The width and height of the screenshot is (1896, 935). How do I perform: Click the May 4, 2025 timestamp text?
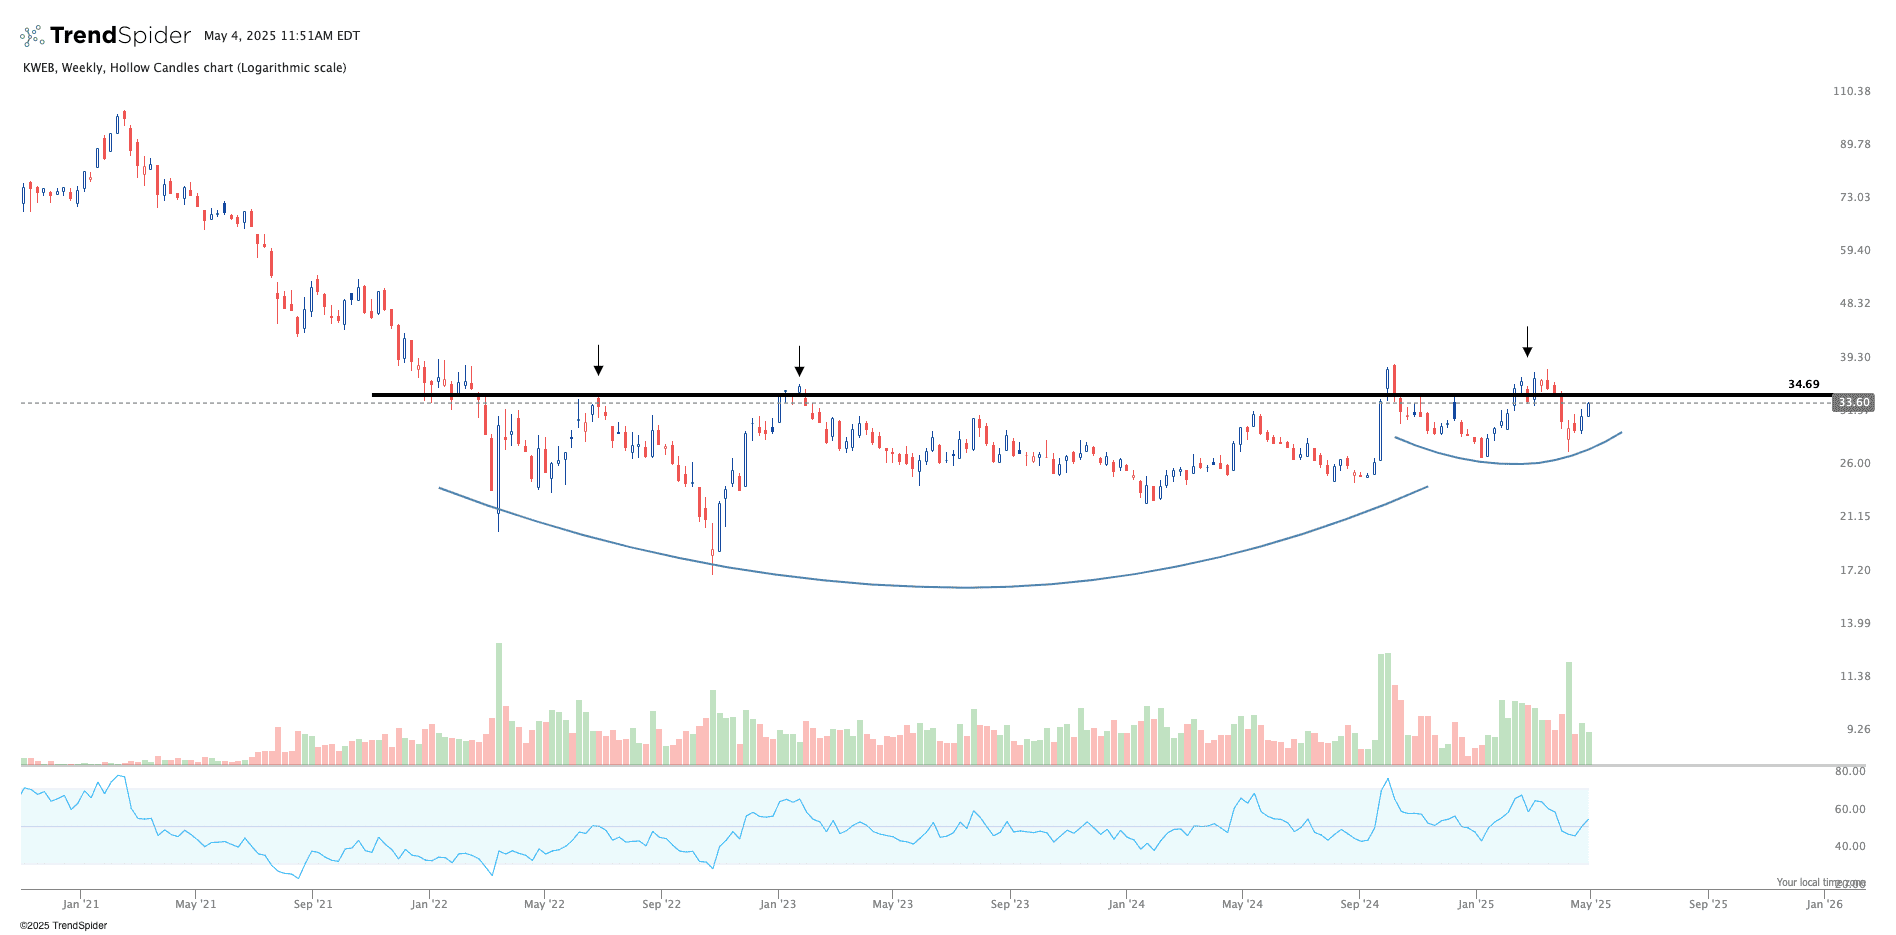tap(282, 36)
